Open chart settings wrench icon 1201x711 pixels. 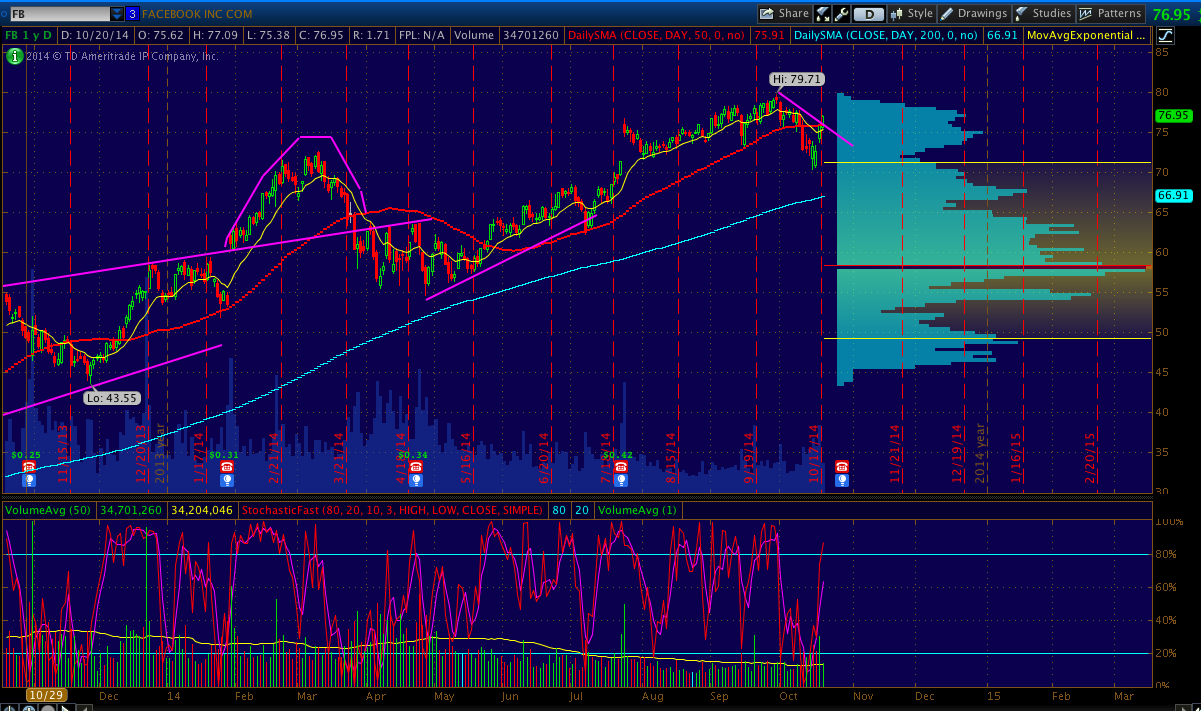[841, 14]
